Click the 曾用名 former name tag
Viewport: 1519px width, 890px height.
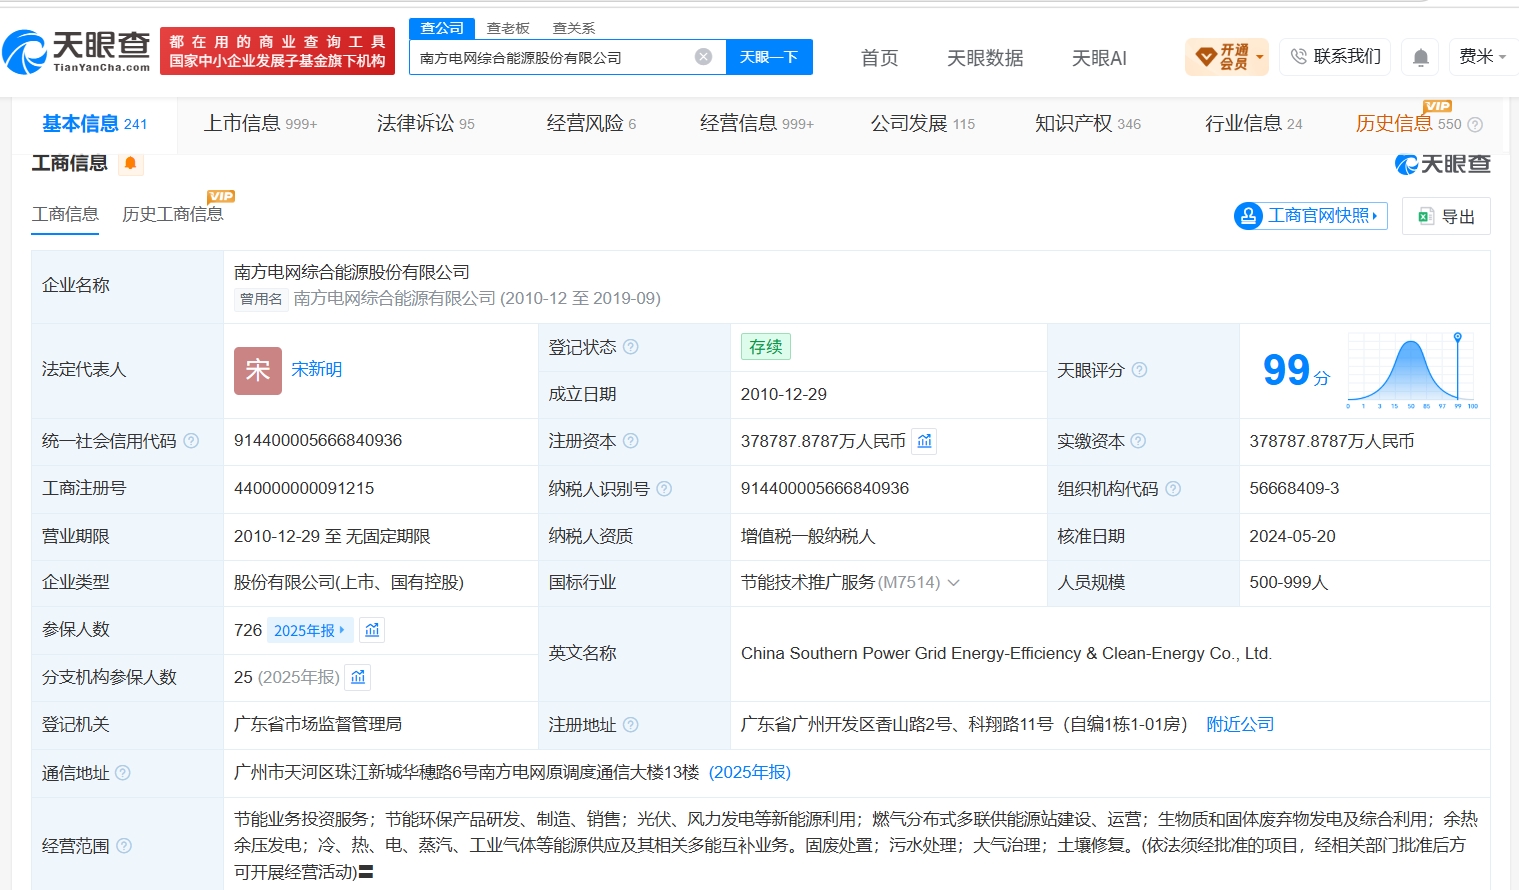(x=261, y=299)
